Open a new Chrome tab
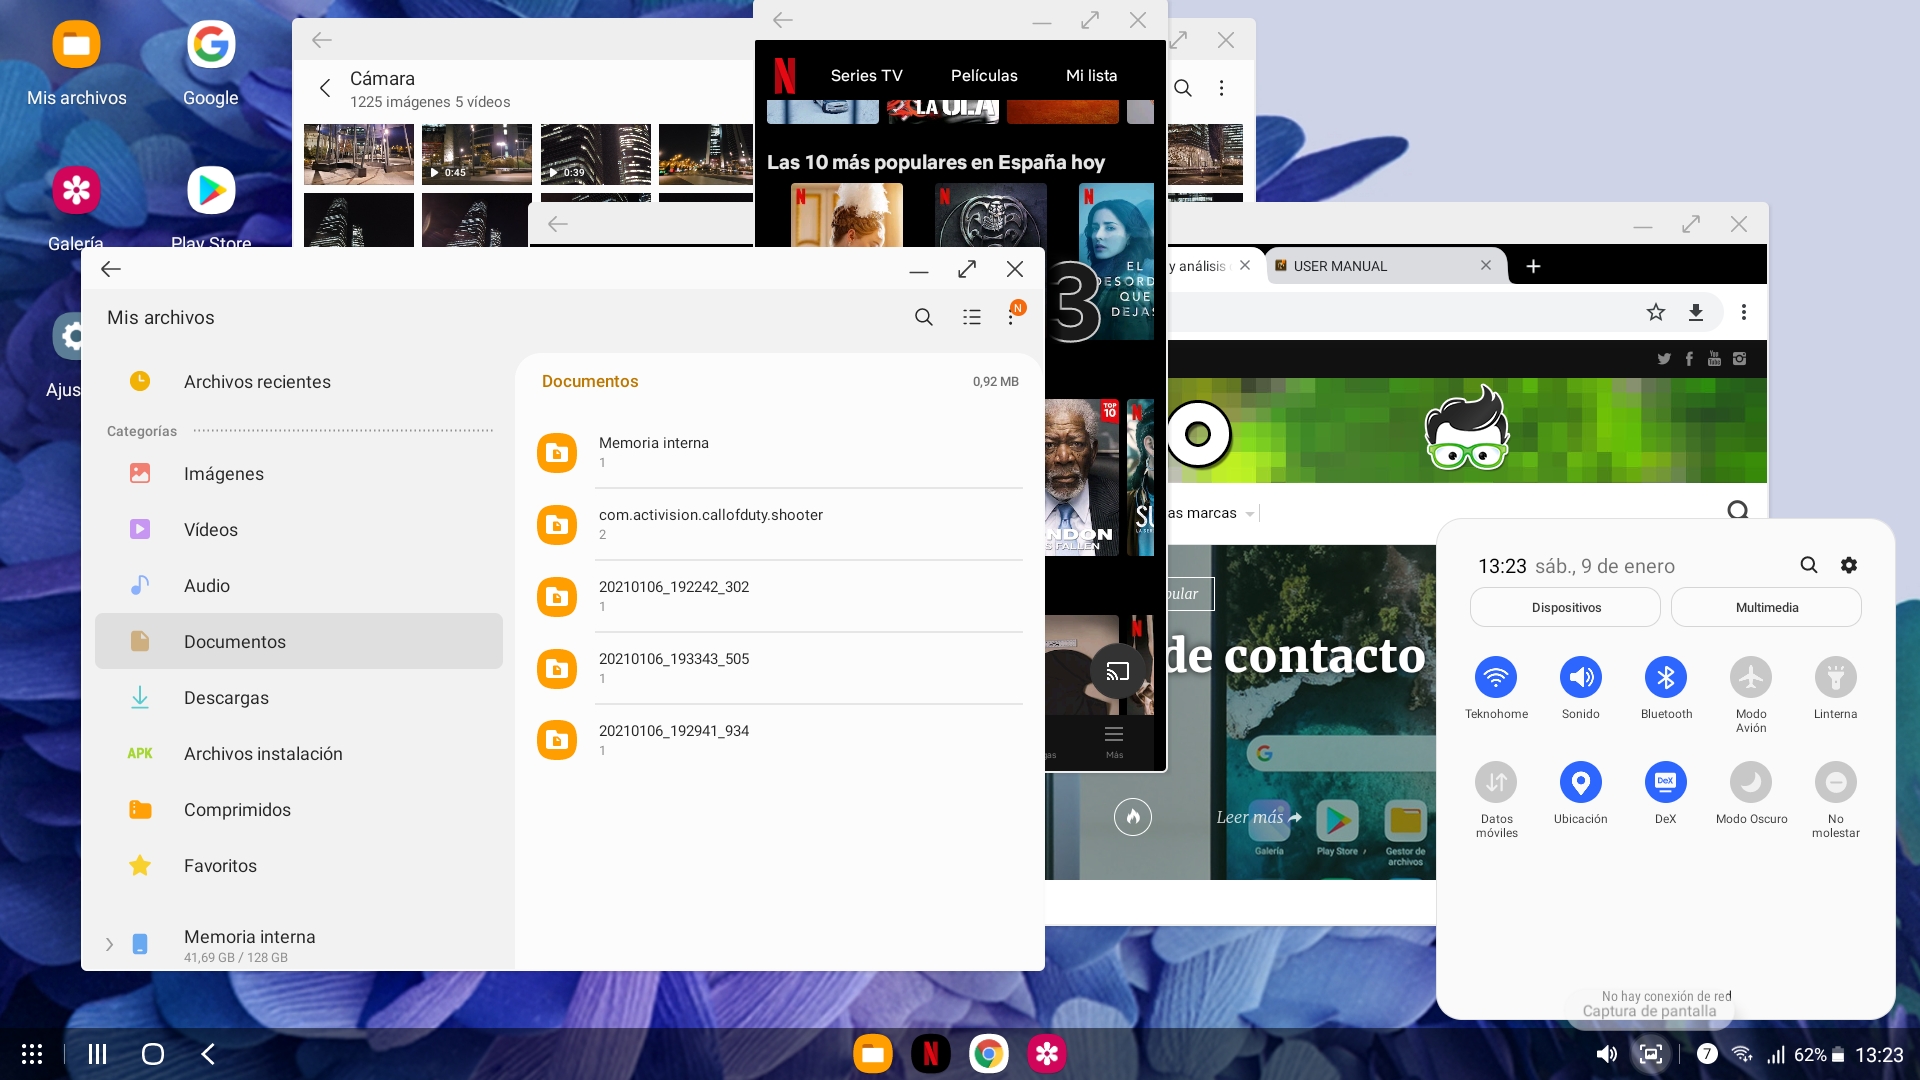Viewport: 1920px width, 1080px height. [x=1533, y=266]
